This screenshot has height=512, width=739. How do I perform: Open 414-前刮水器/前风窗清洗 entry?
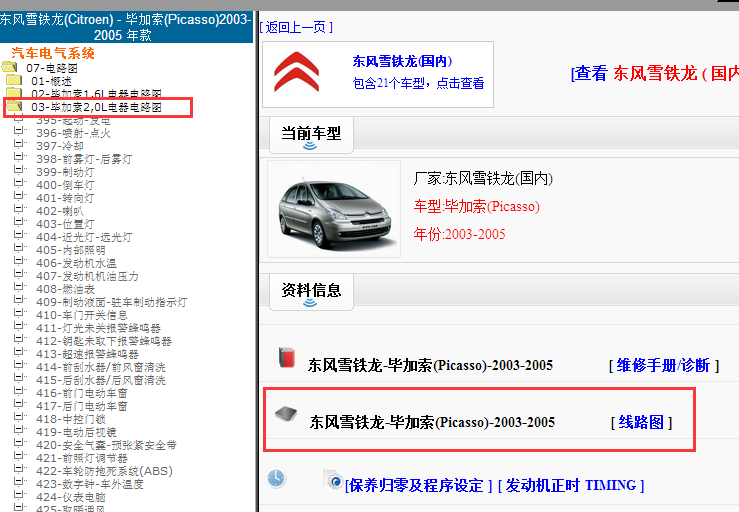click(101, 367)
